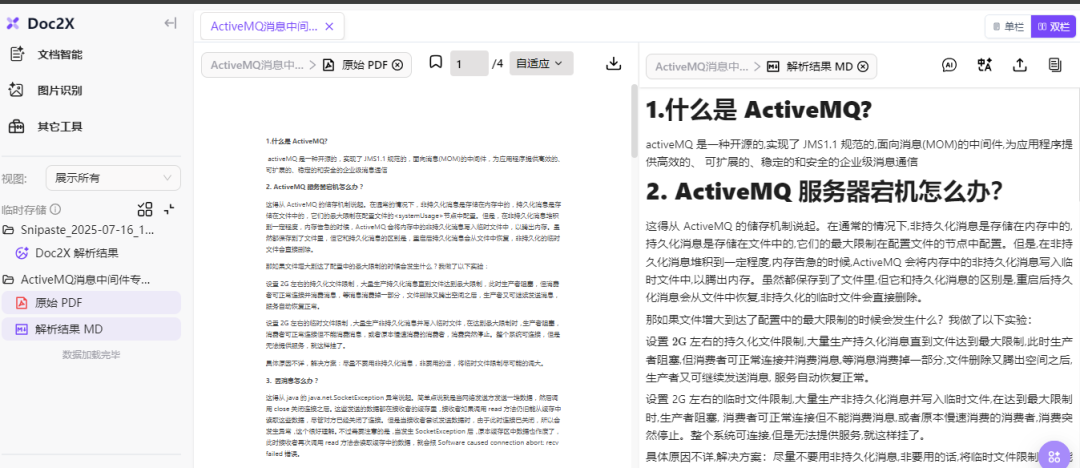
Task: Close the ActiveMQ消息中间 tab
Action: (329, 26)
